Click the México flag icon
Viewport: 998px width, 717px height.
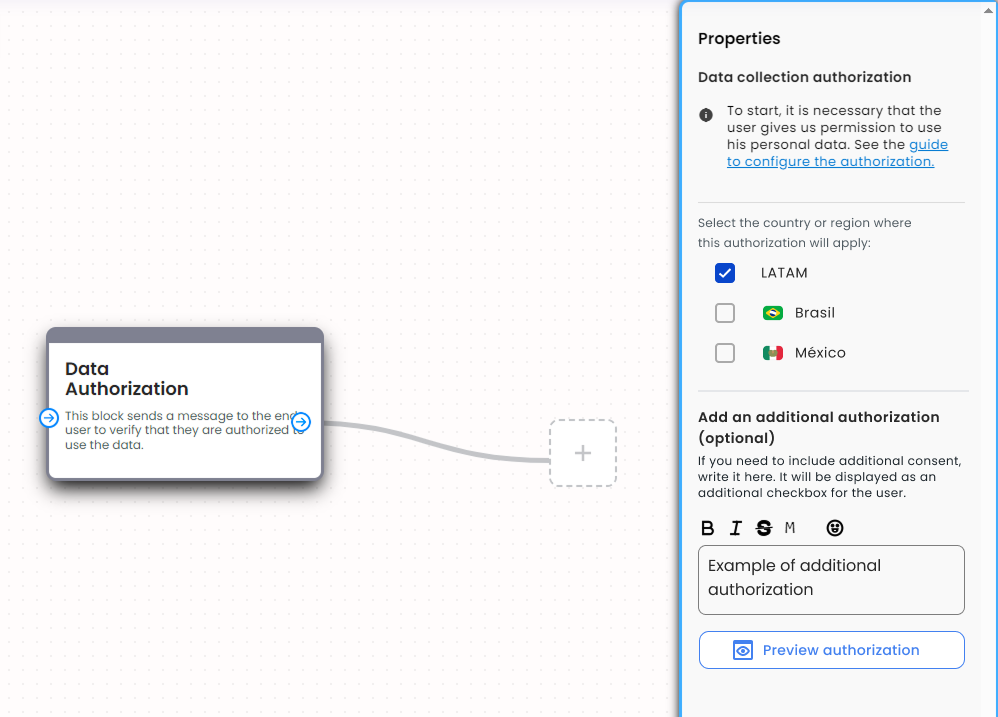pos(772,352)
